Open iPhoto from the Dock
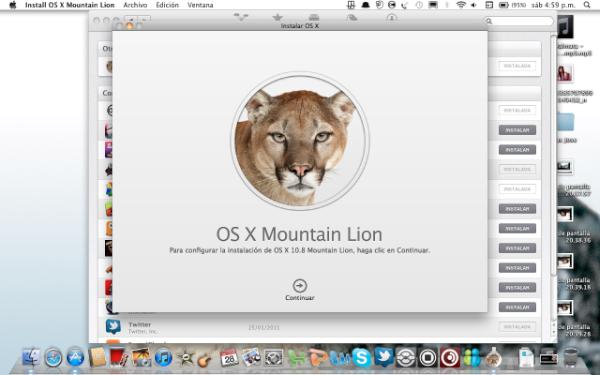The height and width of the screenshot is (375, 600). (x=141, y=357)
